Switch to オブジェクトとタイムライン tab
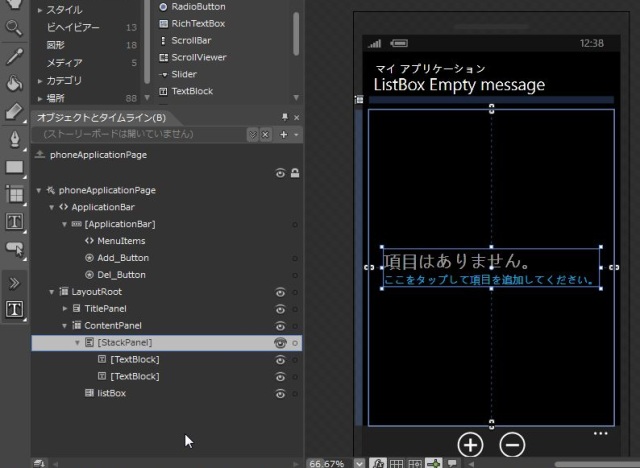This screenshot has height=468, width=640. point(102,118)
